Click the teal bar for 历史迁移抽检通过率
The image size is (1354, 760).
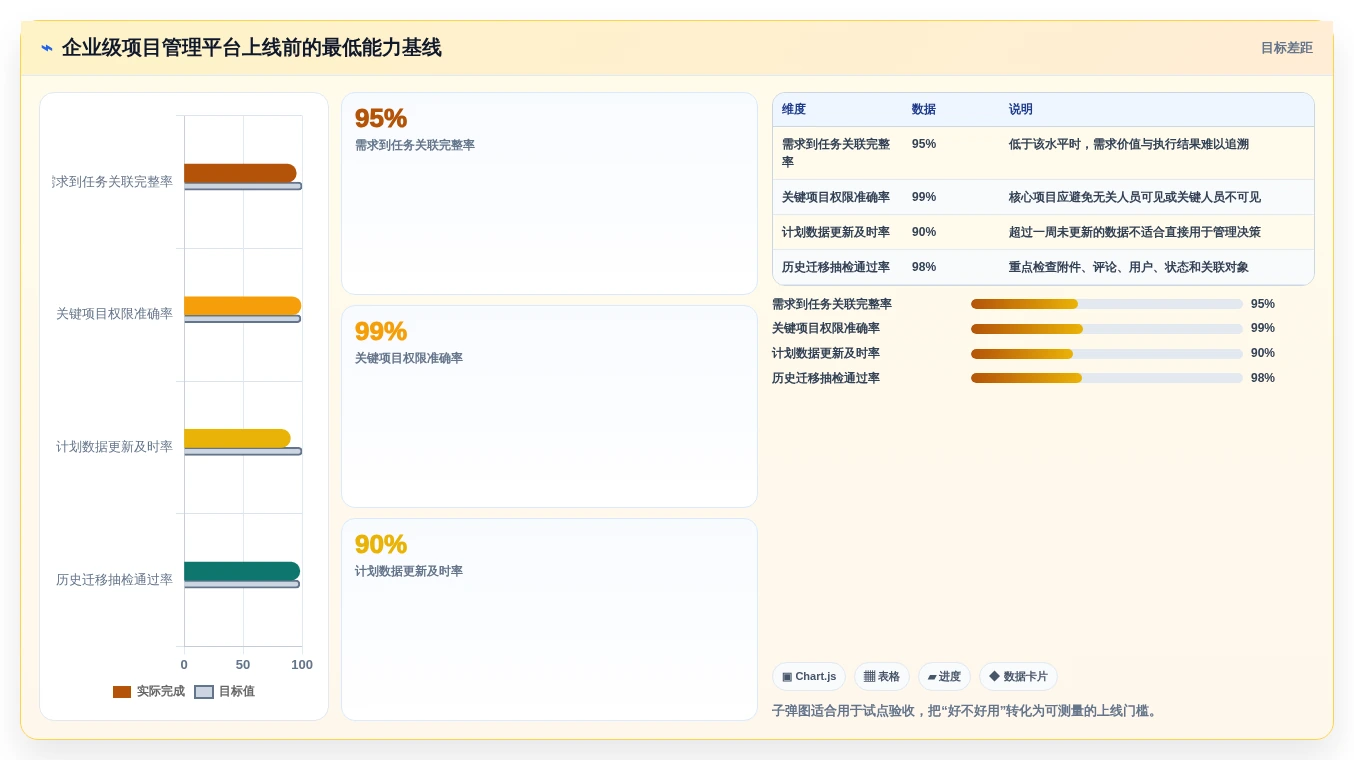[242, 571]
